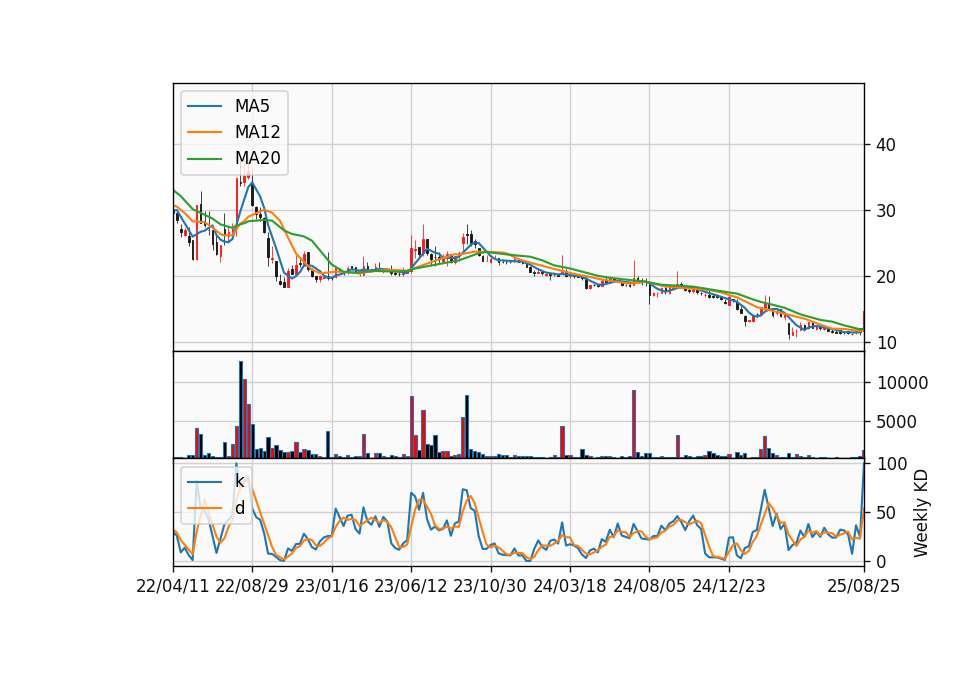The height and width of the screenshot is (690, 960).
Task: Click the date label 22/04/11
Action: pyautogui.click(x=173, y=586)
